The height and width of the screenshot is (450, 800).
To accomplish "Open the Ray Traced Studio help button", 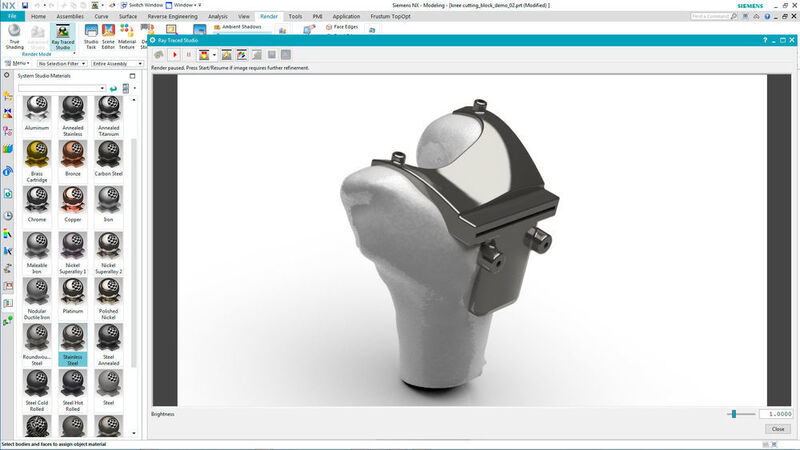I will click(x=765, y=40).
